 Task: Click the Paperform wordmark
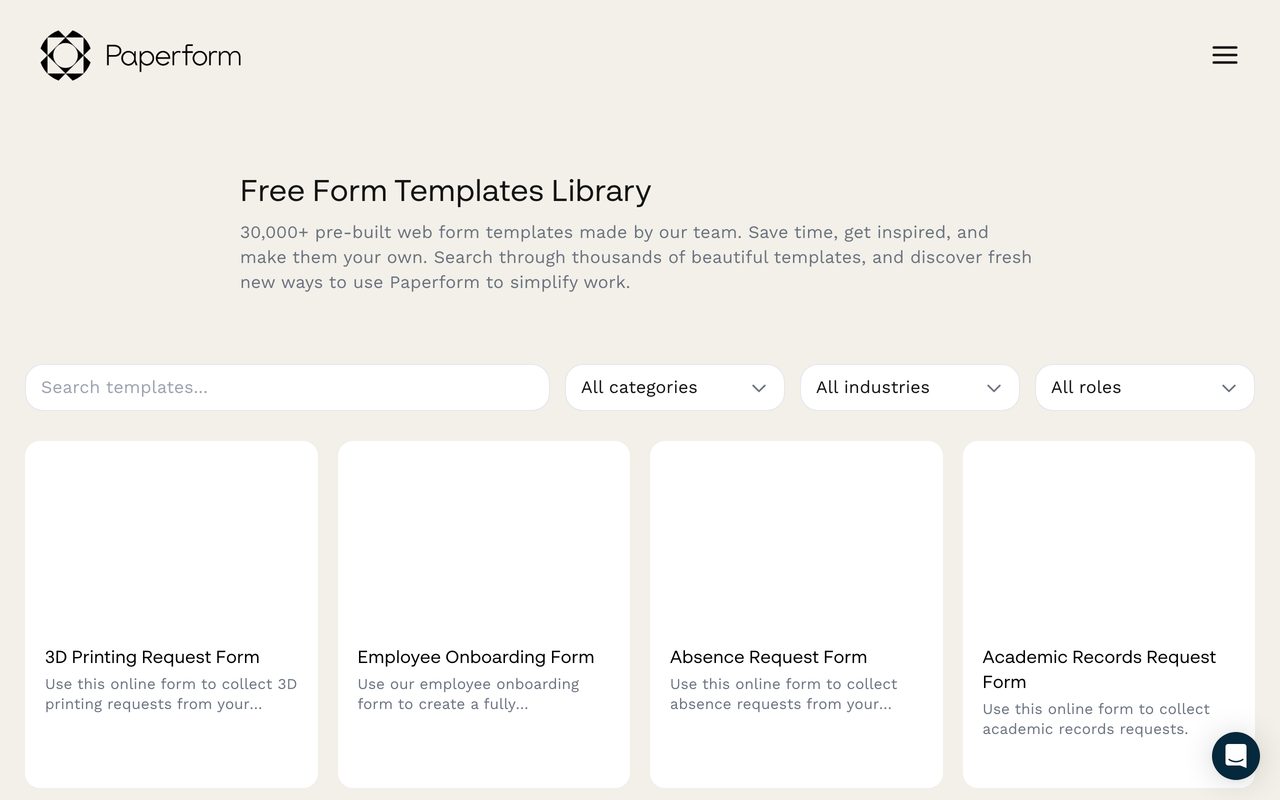[173, 56]
